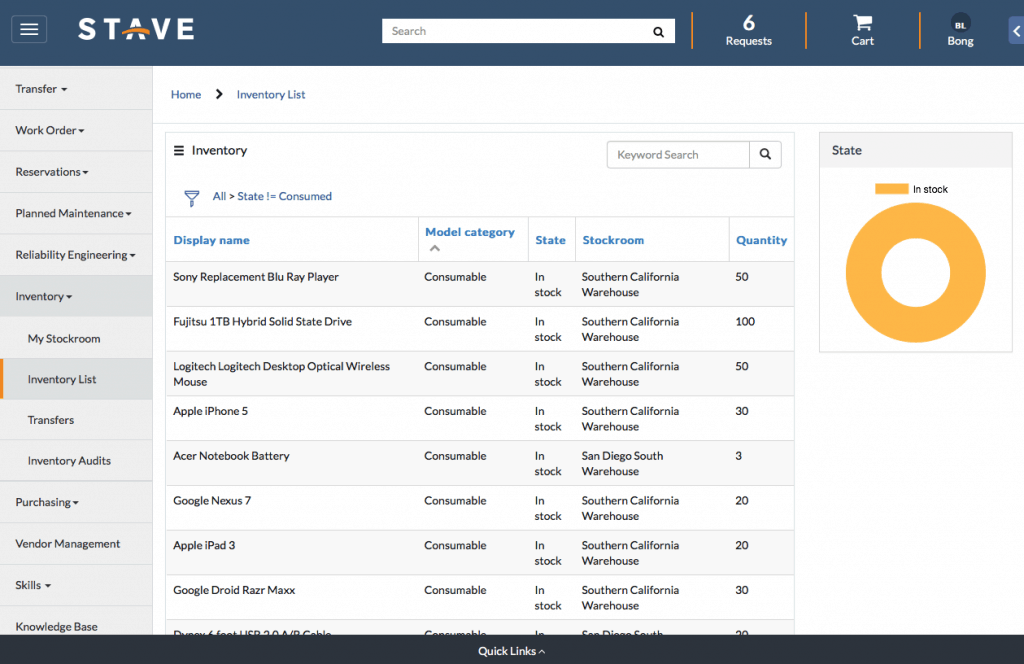The image size is (1024, 664).
Task: Click the magnifier in the top search bar
Action: click(x=659, y=31)
